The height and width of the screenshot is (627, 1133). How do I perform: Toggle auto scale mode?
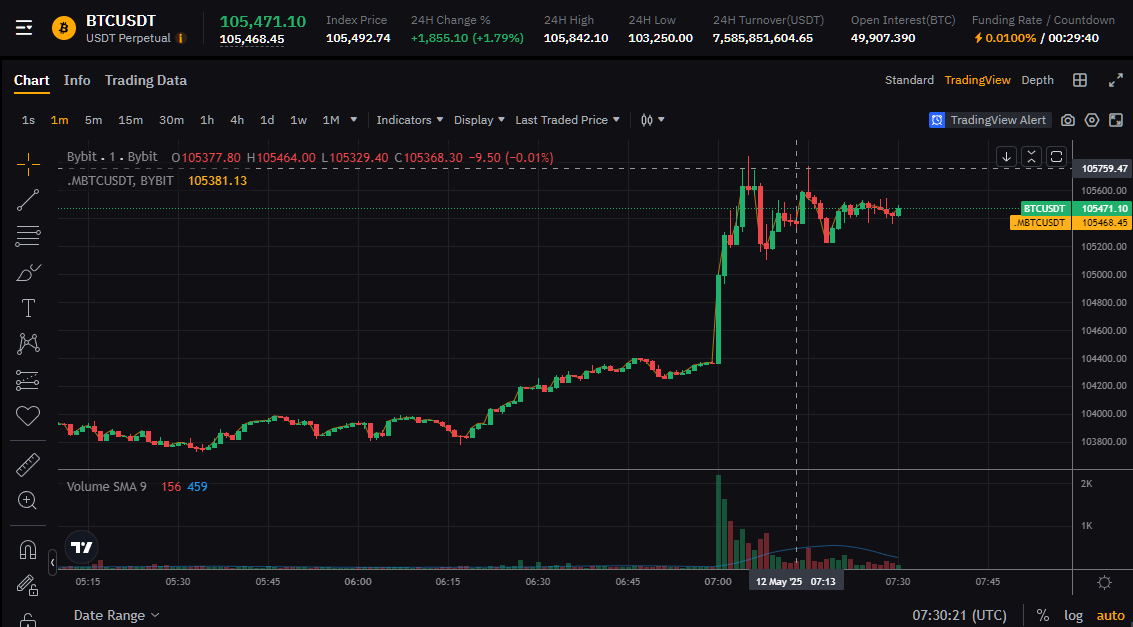(1111, 615)
